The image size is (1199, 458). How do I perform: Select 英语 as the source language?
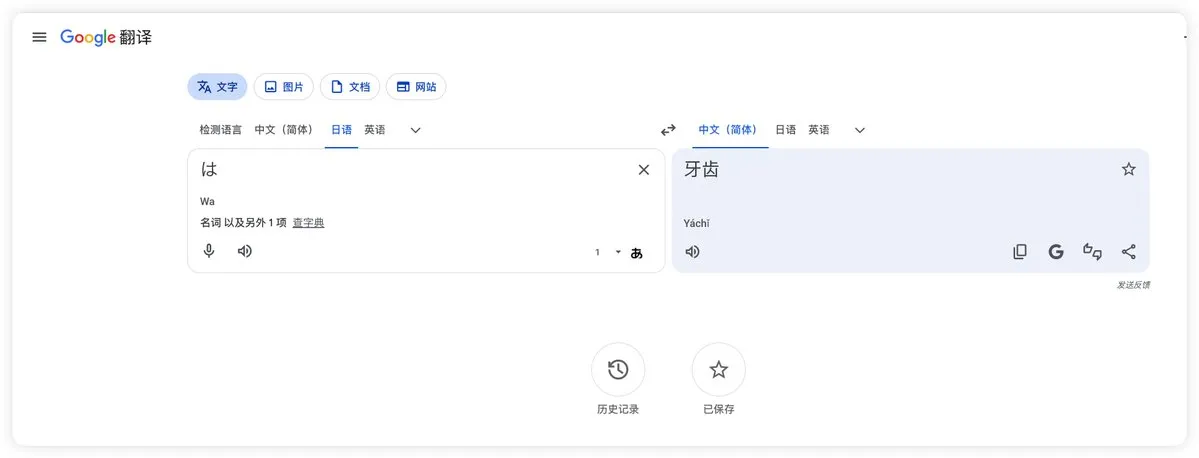pyautogui.click(x=375, y=130)
